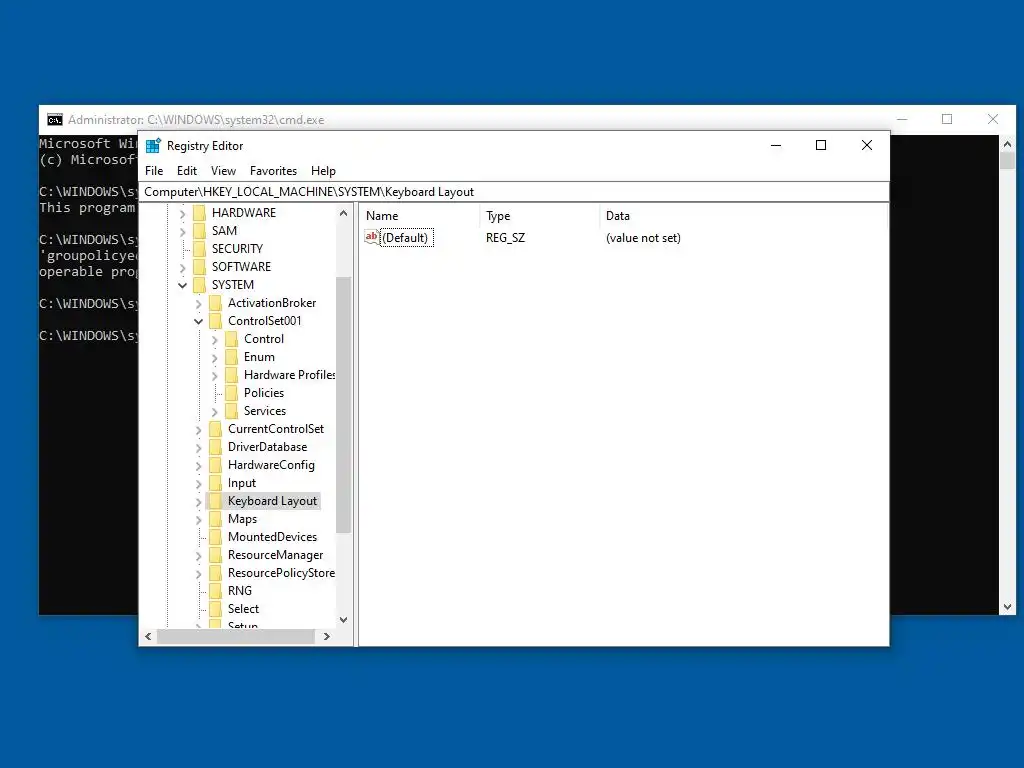This screenshot has height=768, width=1024.
Task: Click cmd window scroll up arrow
Action: click(1007, 144)
